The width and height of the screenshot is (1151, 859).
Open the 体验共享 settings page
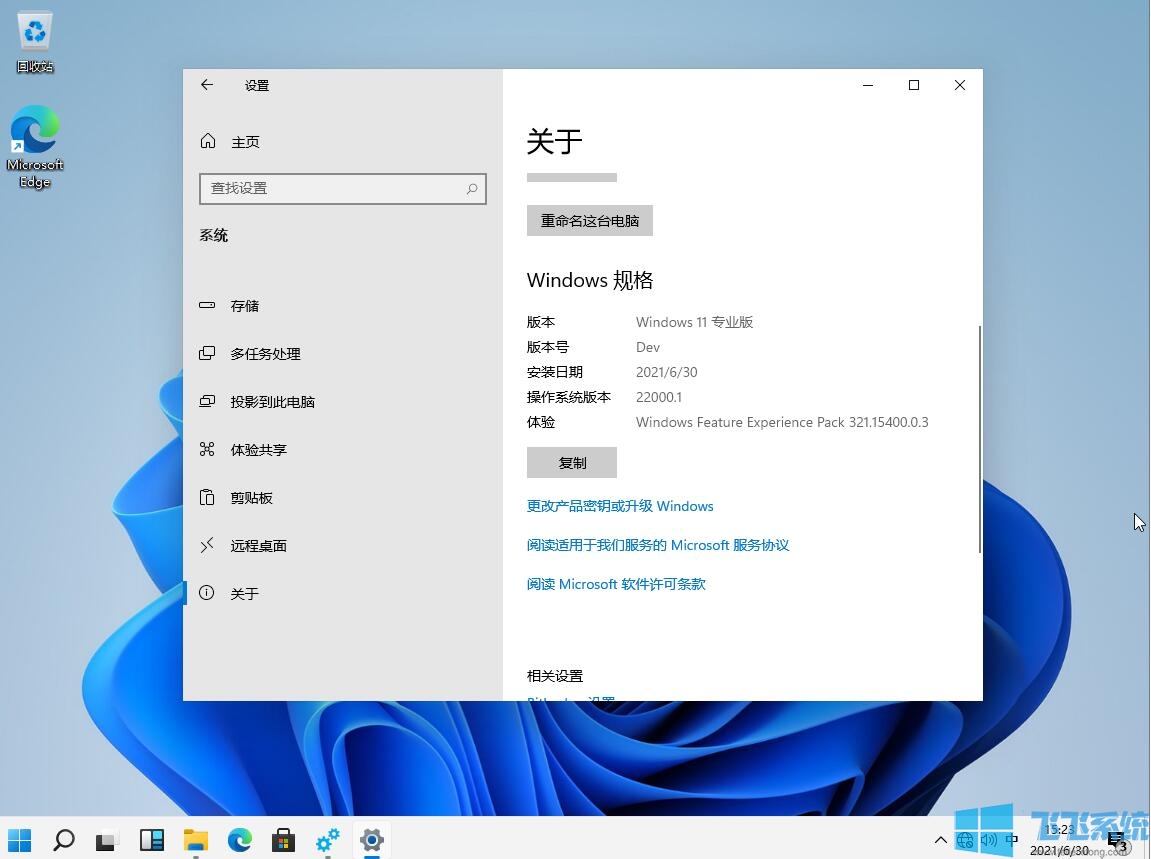(x=260, y=449)
